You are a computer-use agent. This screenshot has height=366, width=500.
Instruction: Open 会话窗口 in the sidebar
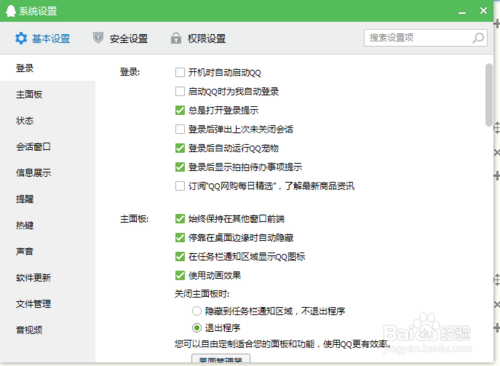tap(33, 147)
